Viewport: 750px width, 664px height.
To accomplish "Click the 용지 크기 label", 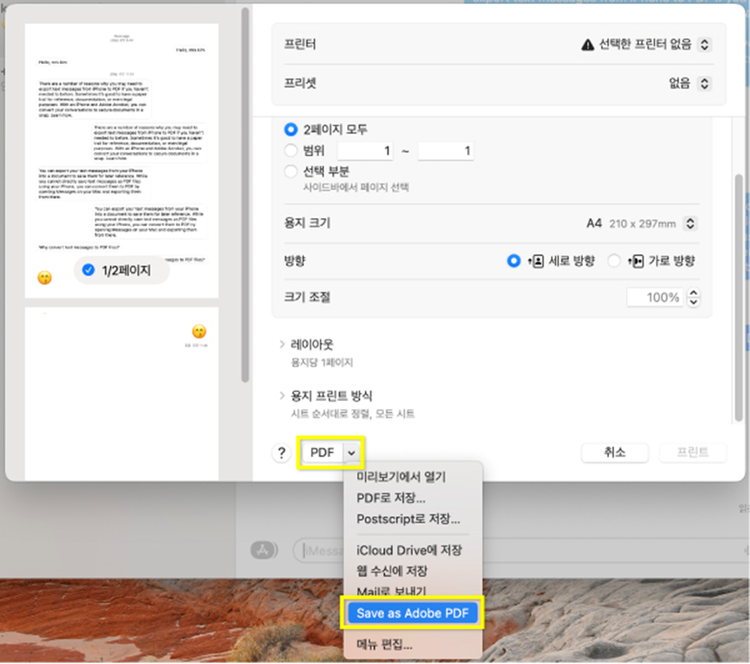I will click(307, 223).
